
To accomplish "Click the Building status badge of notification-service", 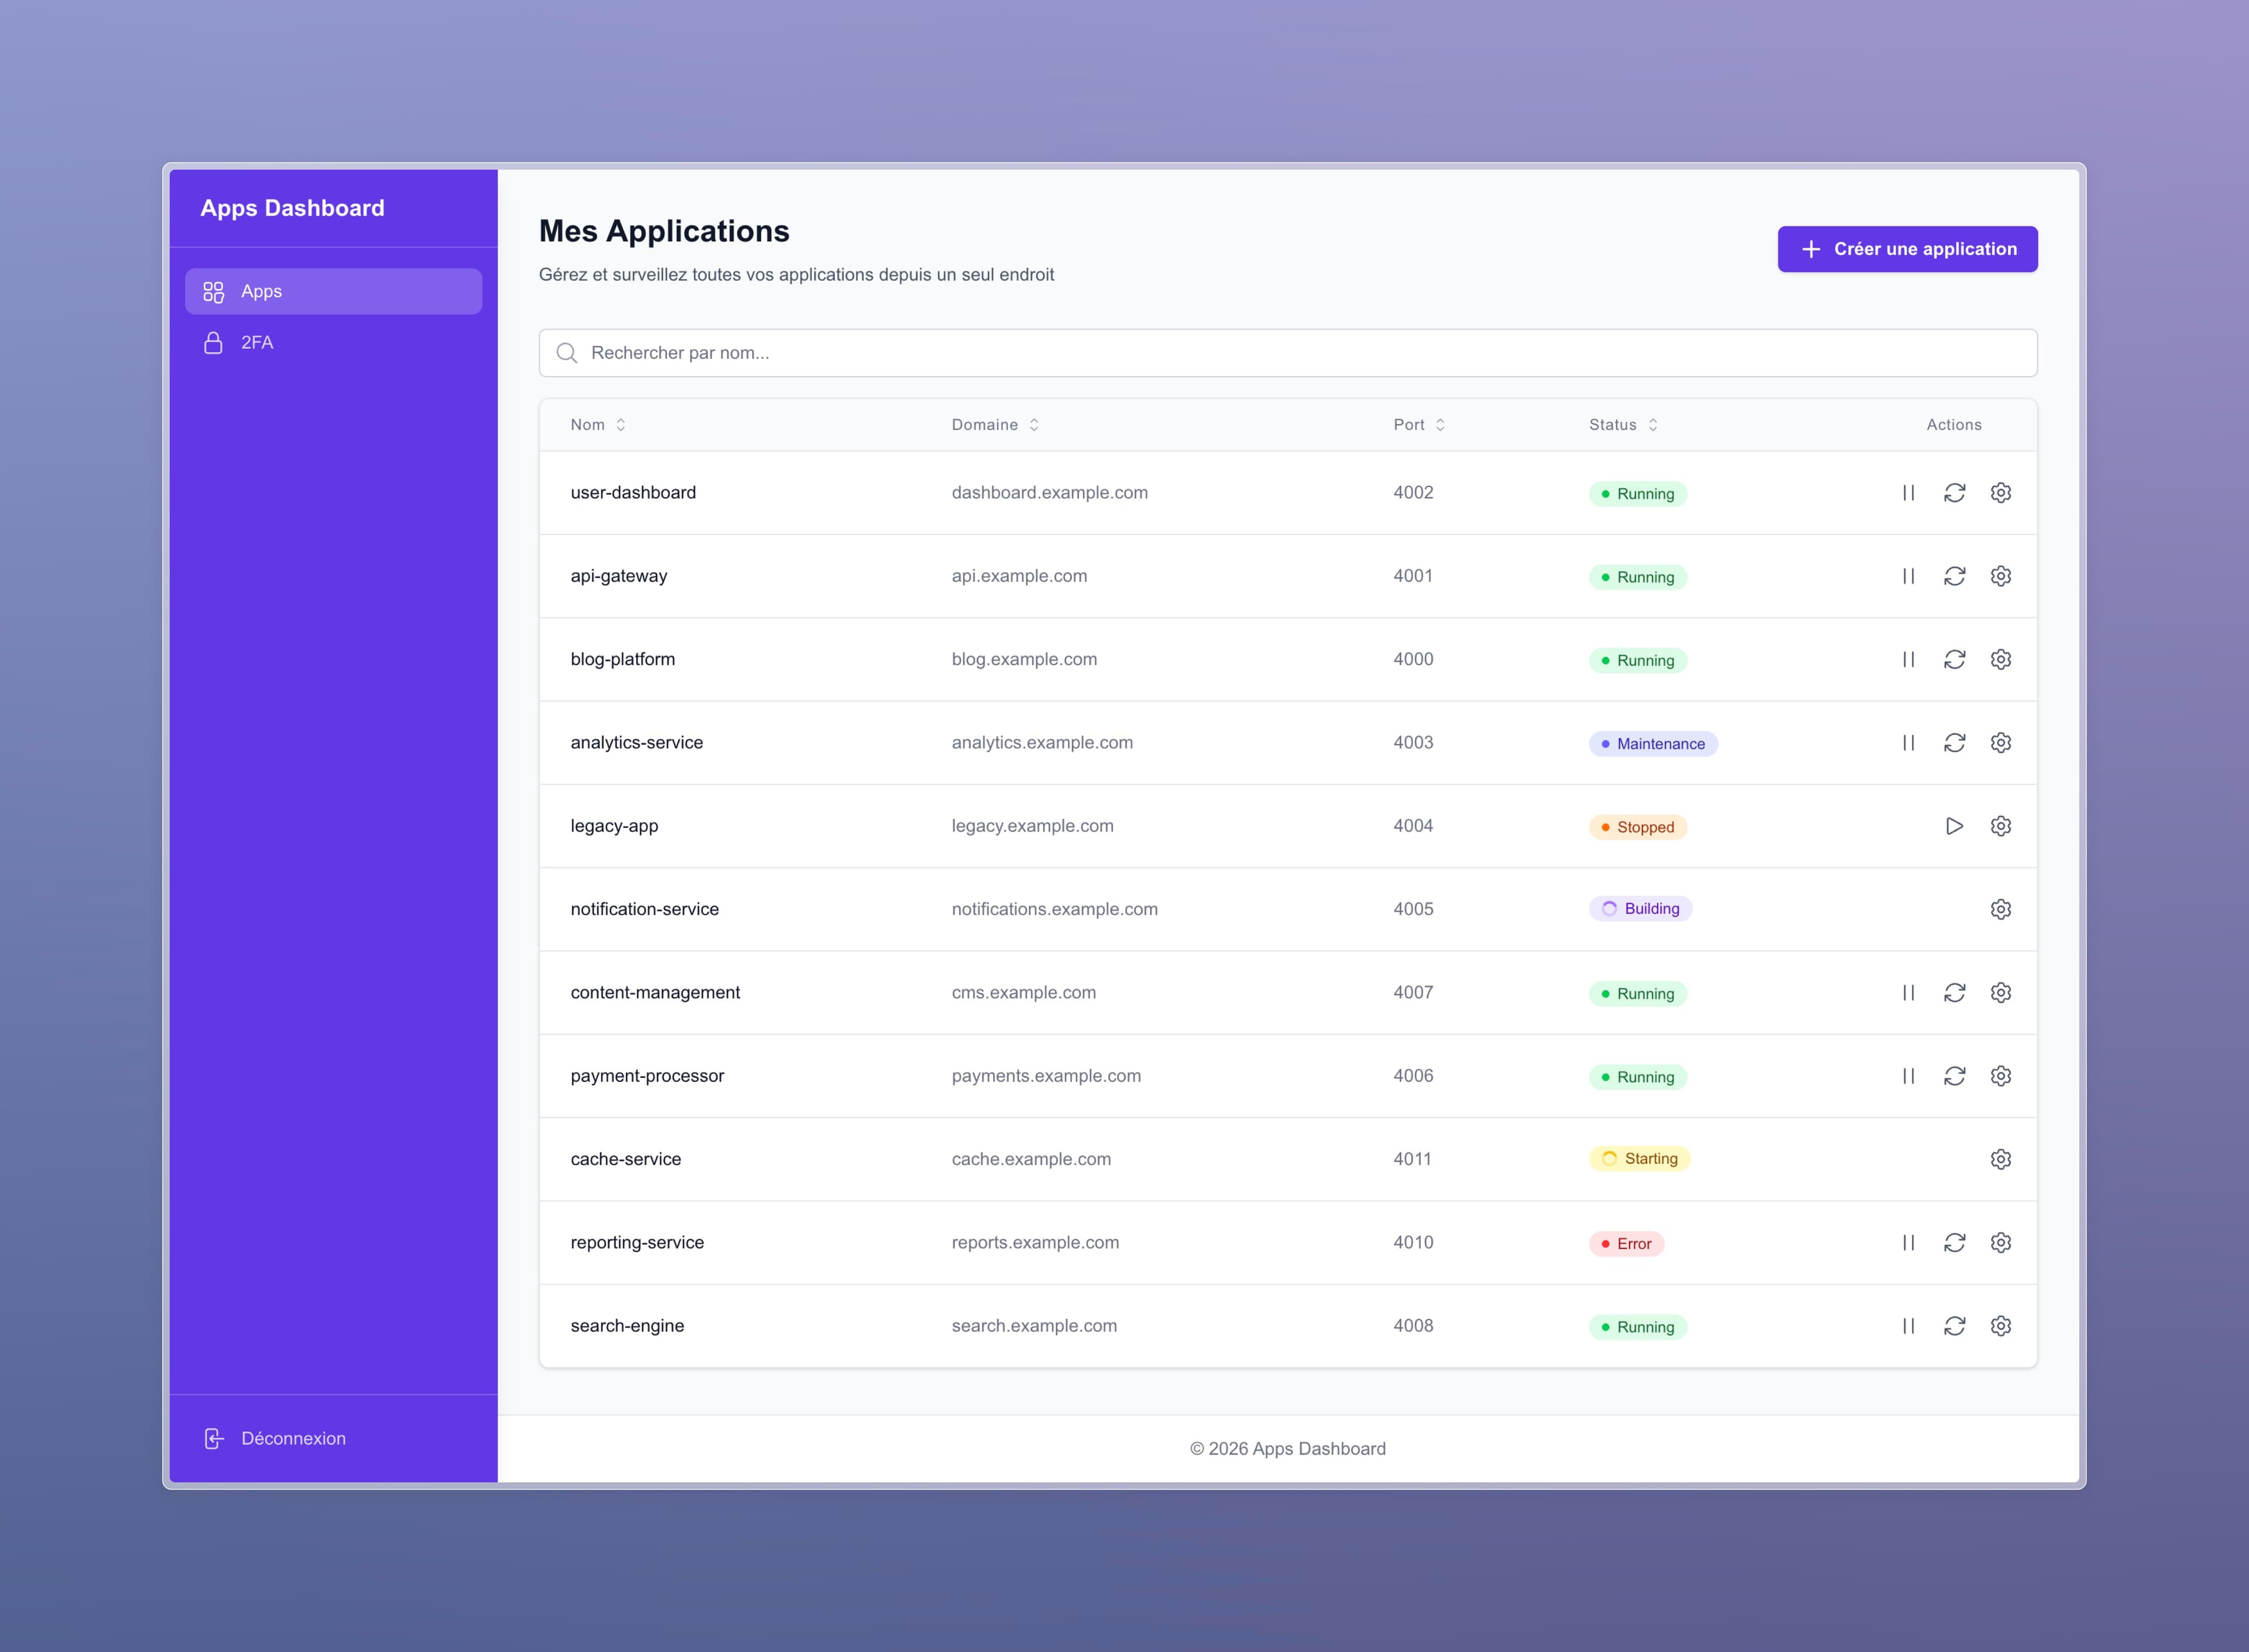I will (1640, 908).
